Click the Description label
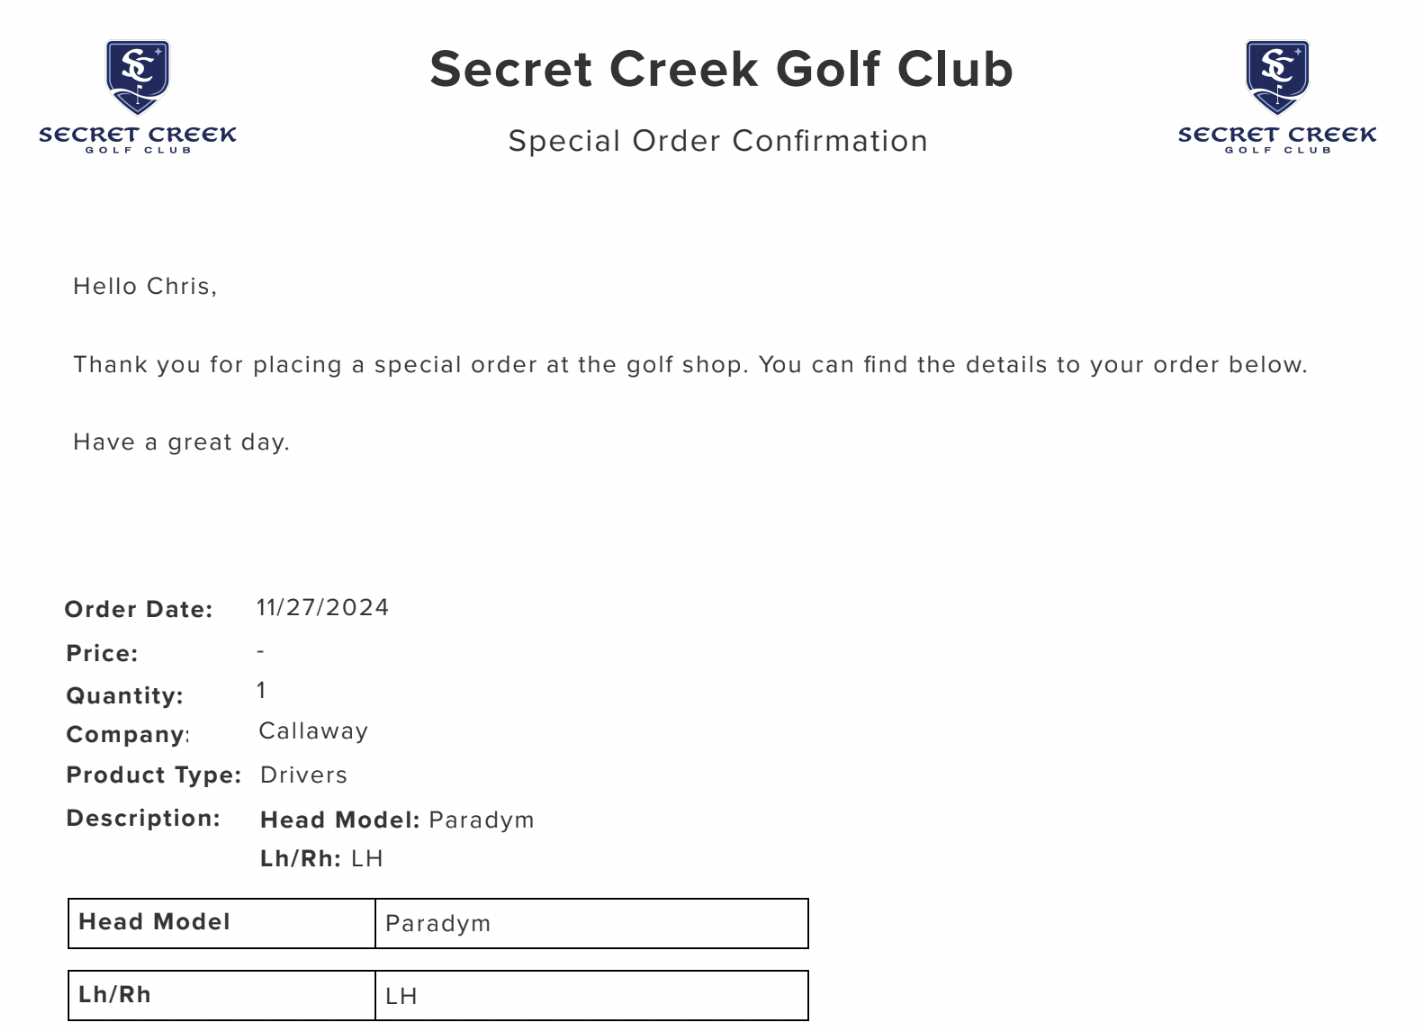Image resolution: width=1418 pixels, height=1030 pixels. coord(143,818)
